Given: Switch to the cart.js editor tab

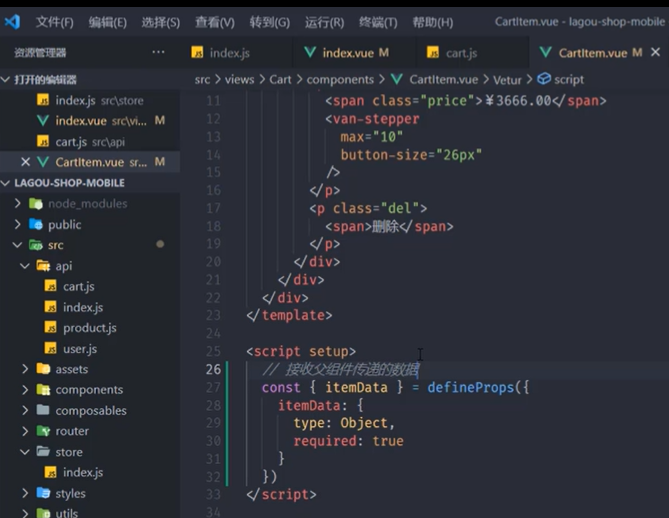Looking at the screenshot, I should tap(473, 53).
